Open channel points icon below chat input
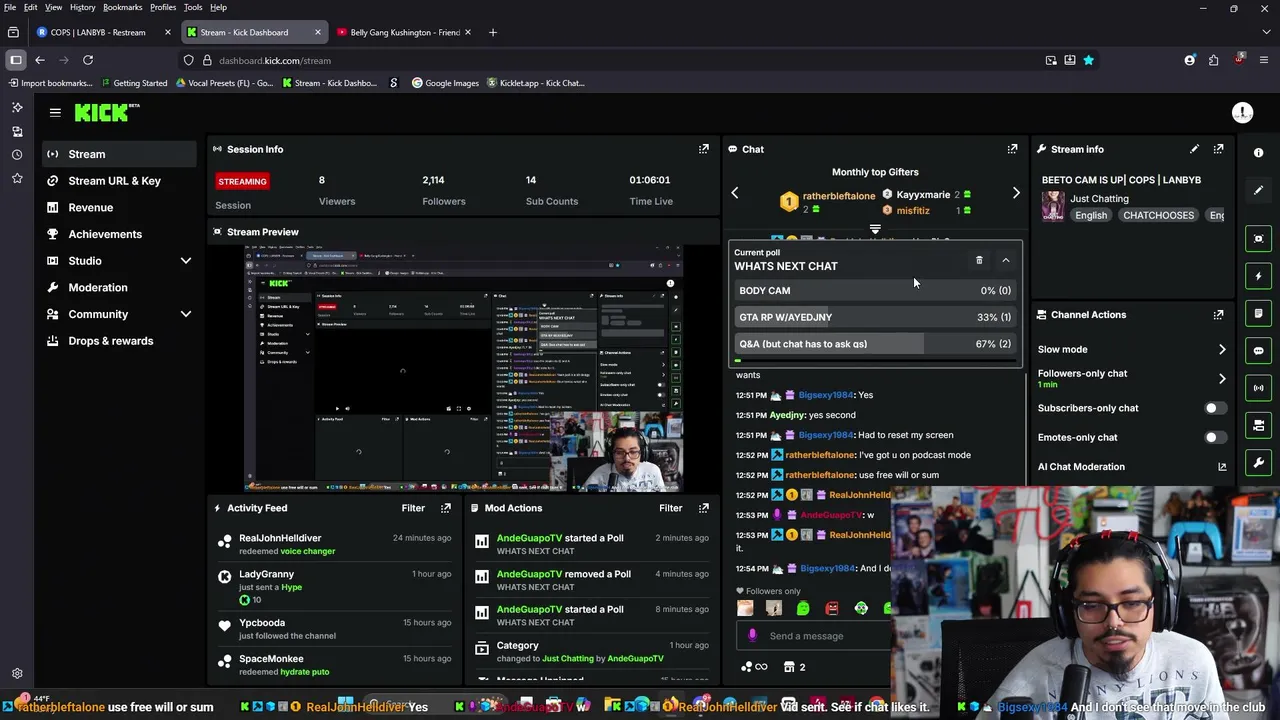 753,667
